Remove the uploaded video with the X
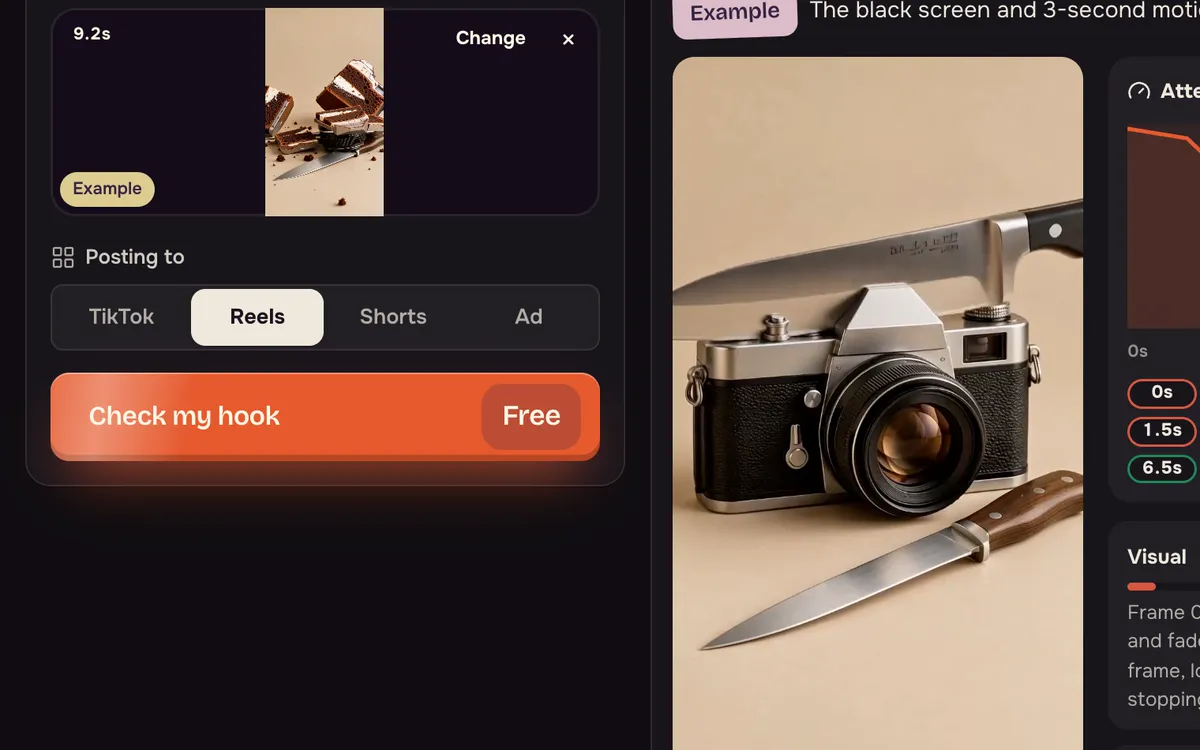The height and width of the screenshot is (750, 1200). click(568, 39)
